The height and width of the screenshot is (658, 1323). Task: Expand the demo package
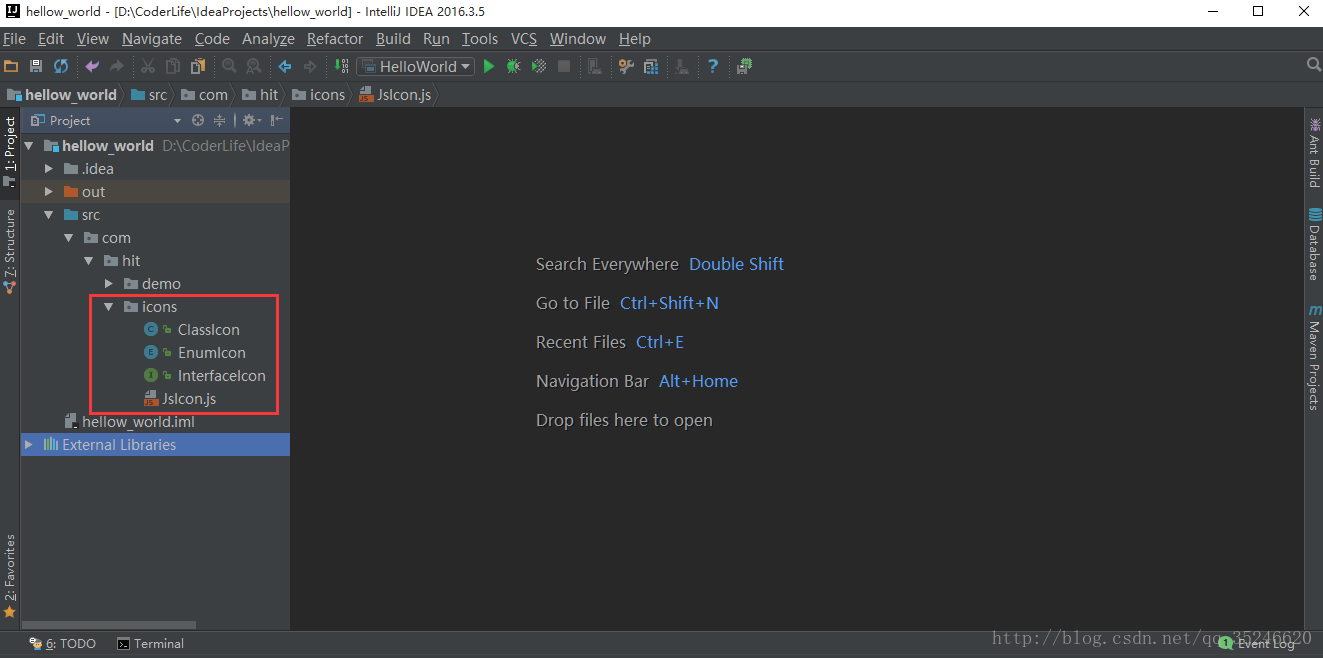(x=109, y=283)
